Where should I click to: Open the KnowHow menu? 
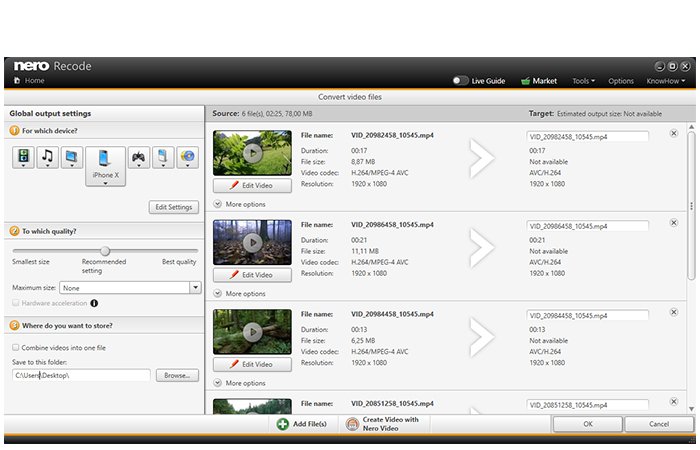pyautogui.click(x=666, y=81)
